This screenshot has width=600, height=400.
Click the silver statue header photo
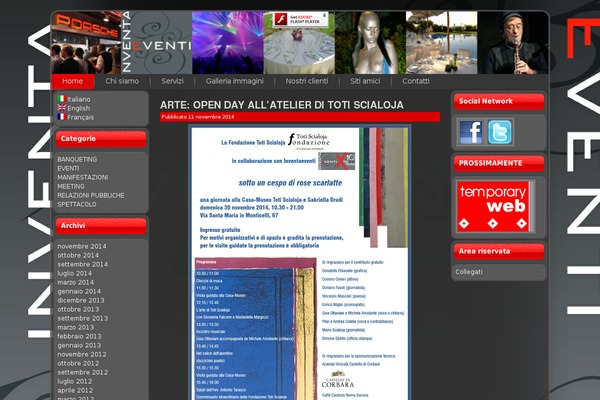[370, 42]
